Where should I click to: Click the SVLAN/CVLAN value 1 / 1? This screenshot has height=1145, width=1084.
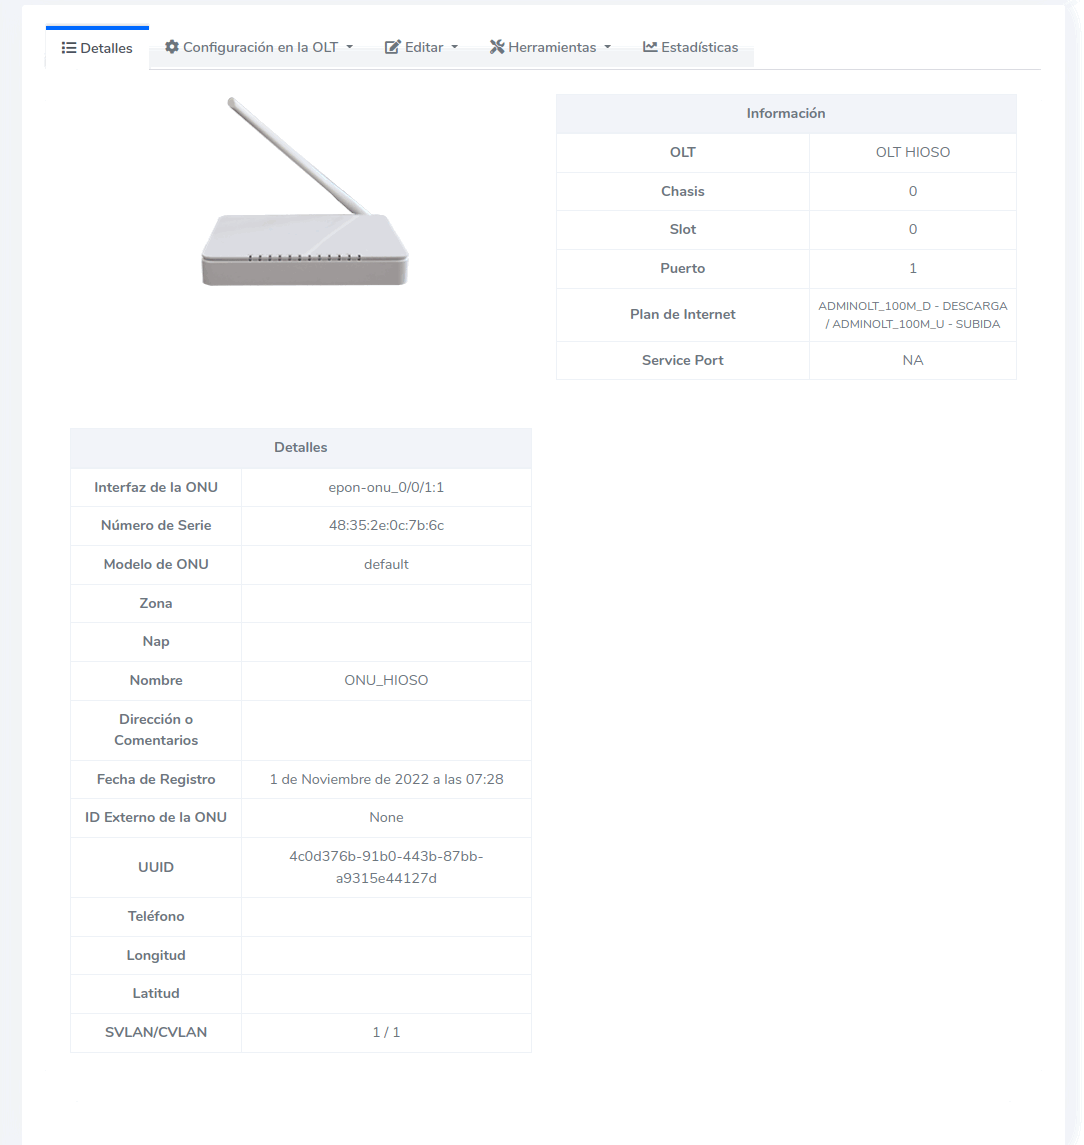pos(386,1032)
